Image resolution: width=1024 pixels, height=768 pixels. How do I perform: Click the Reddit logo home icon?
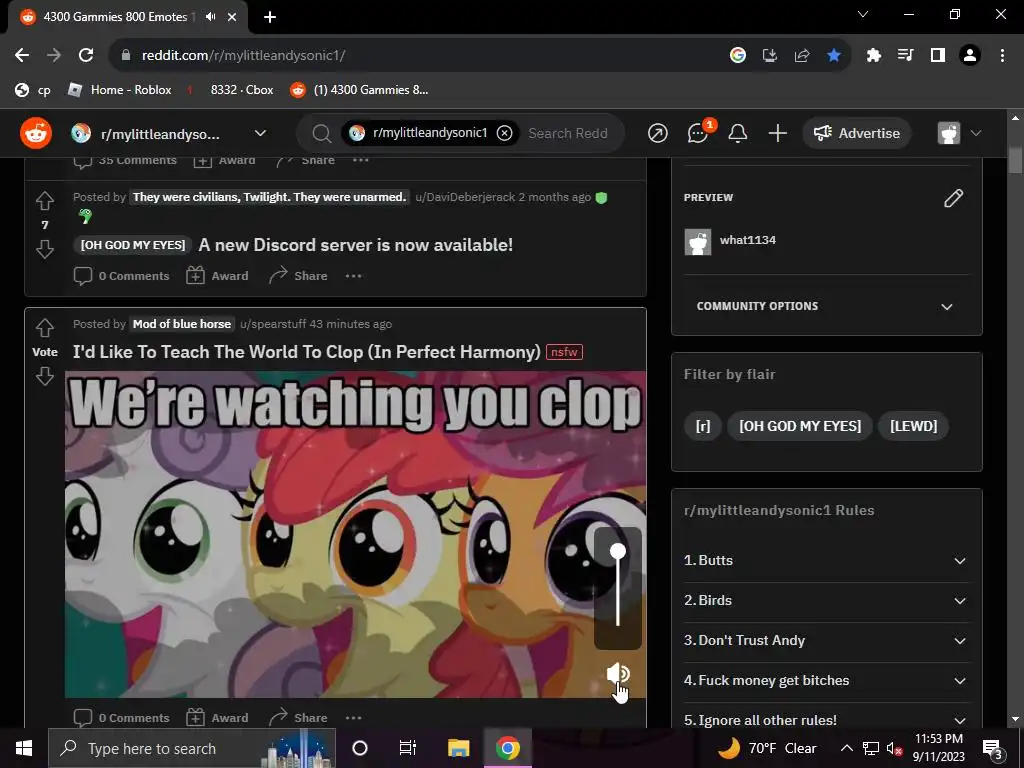[x=36, y=133]
